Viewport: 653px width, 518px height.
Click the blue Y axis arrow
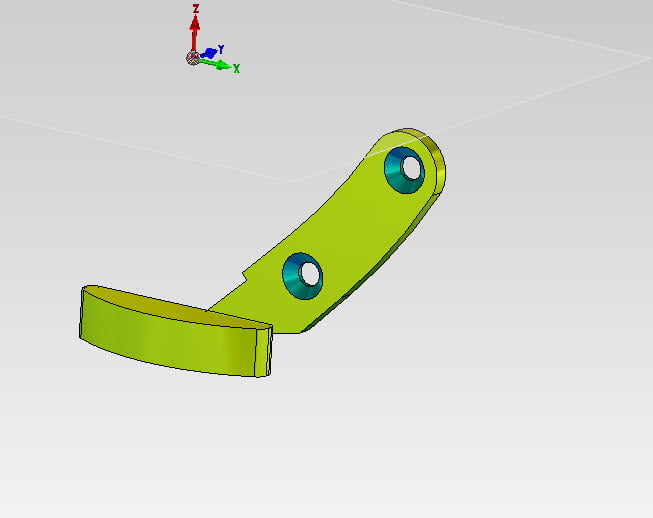(x=208, y=52)
